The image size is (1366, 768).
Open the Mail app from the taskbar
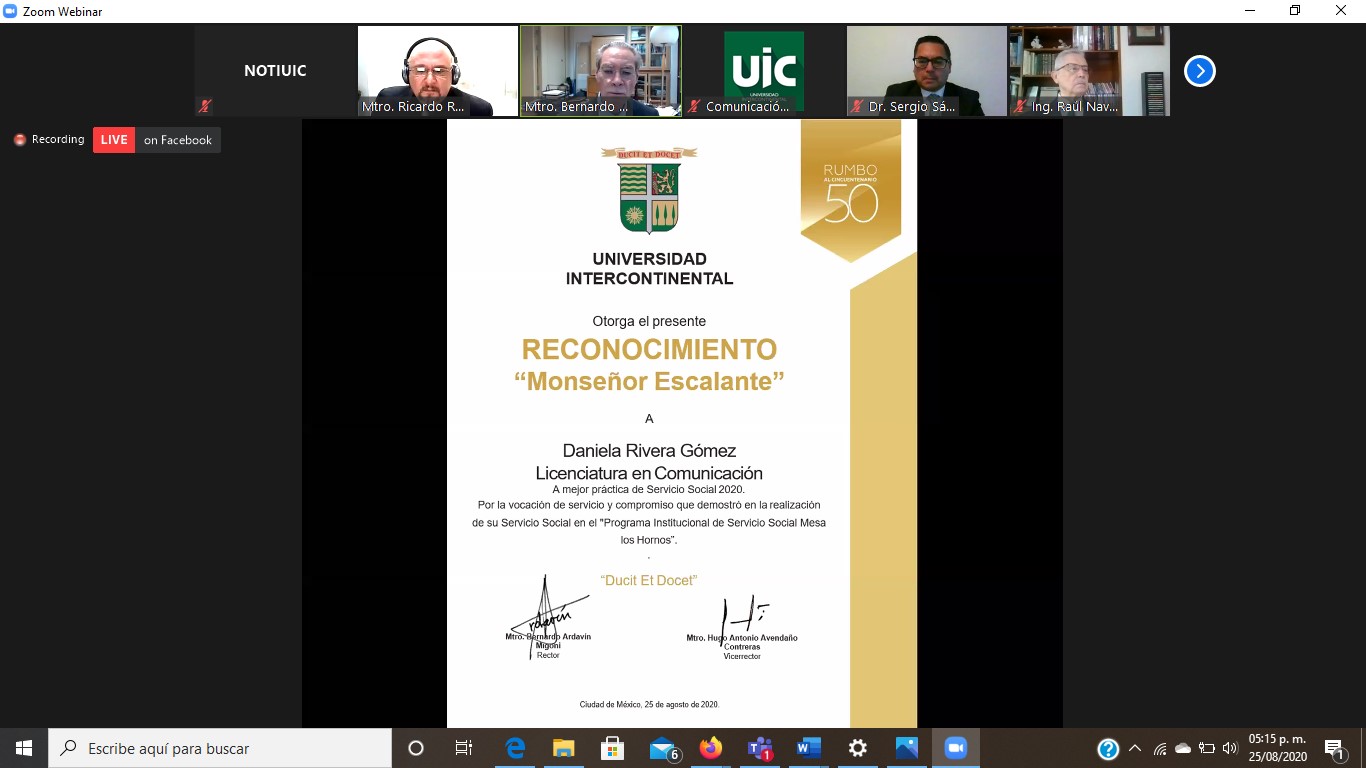pos(662,748)
